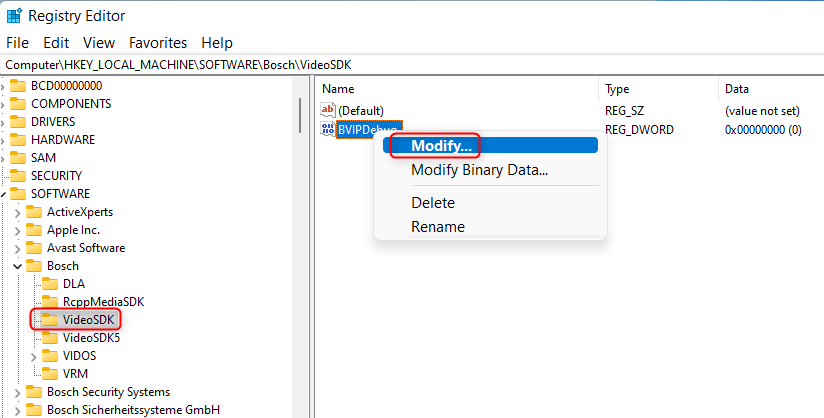The image size is (824, 418).
Task: Select the VideoSDK5 key in tree
Action: [91, 338]
